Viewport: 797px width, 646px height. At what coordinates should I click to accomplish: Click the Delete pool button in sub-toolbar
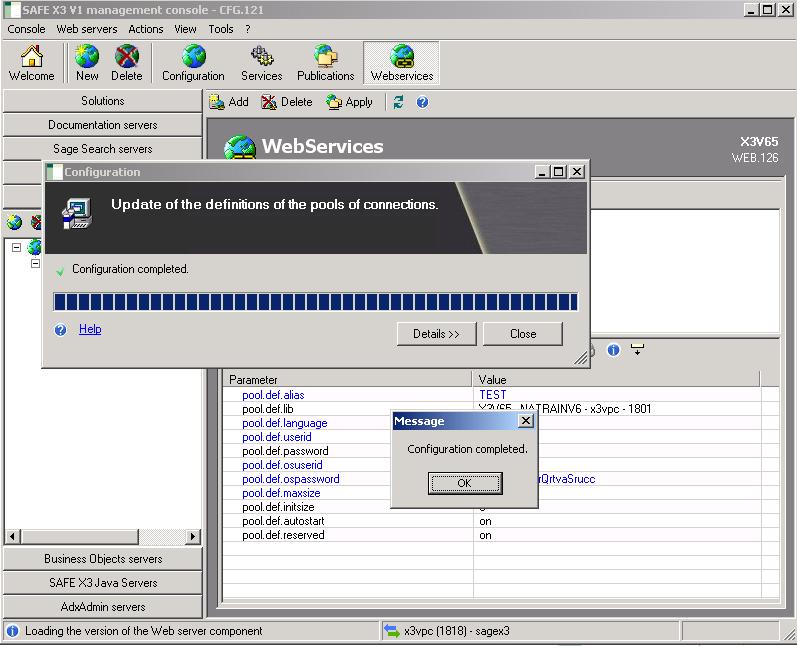click(x=287, y=102)
